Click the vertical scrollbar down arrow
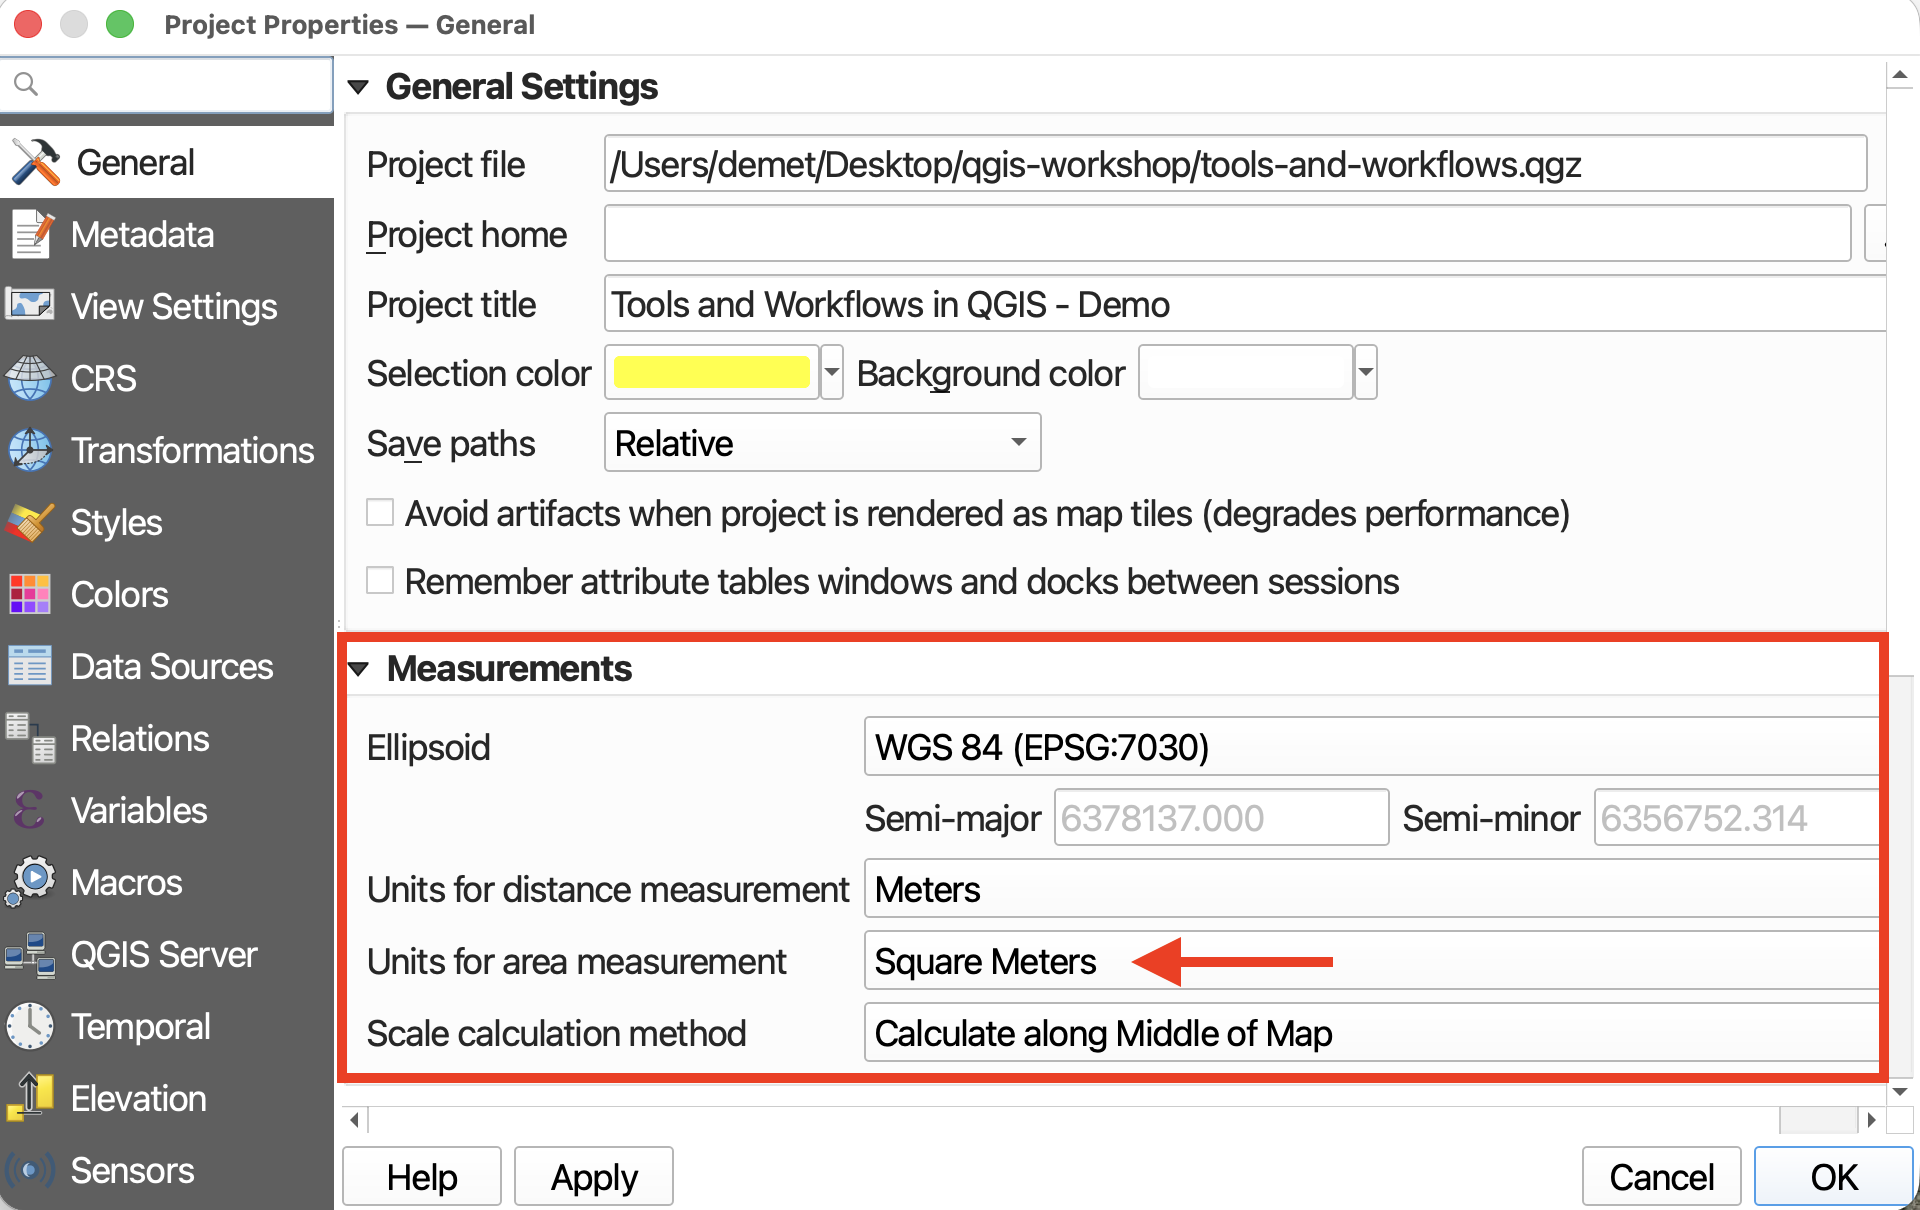The width and height of the screenshot is (1920, 1210). 1899,1092
